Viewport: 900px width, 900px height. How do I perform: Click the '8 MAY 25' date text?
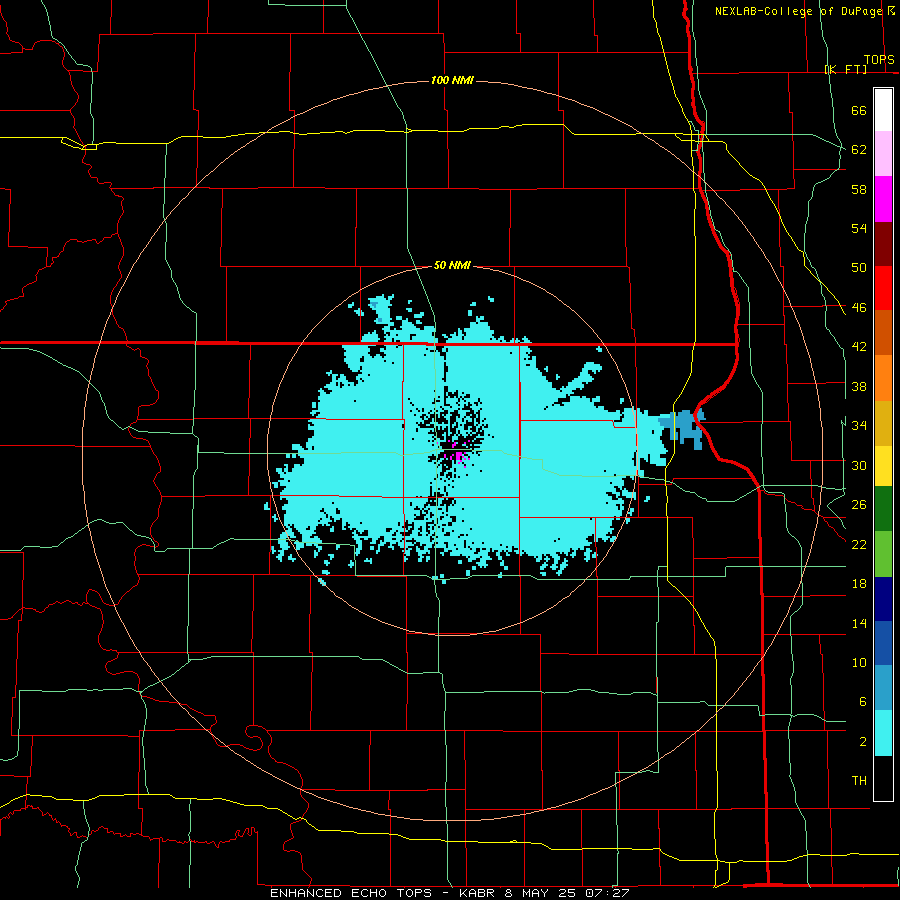click(541, 893)
